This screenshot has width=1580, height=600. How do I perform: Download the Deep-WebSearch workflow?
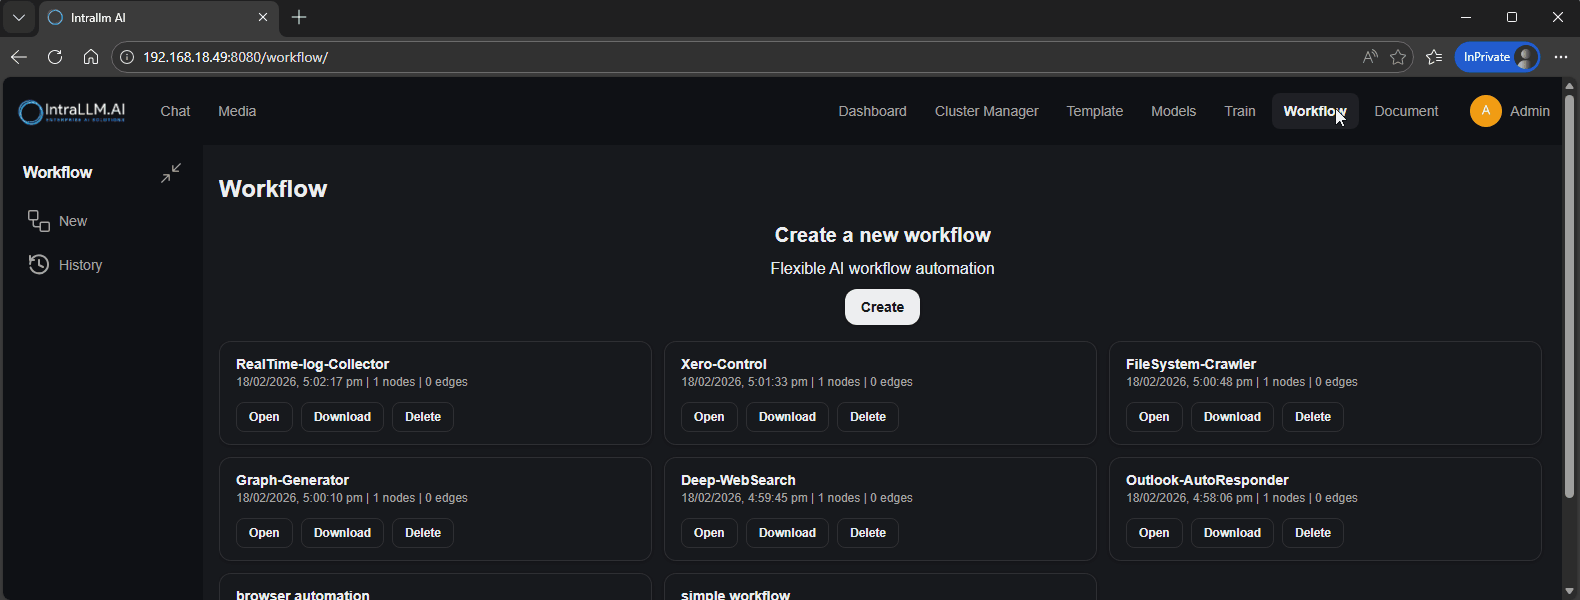[787, 533]
